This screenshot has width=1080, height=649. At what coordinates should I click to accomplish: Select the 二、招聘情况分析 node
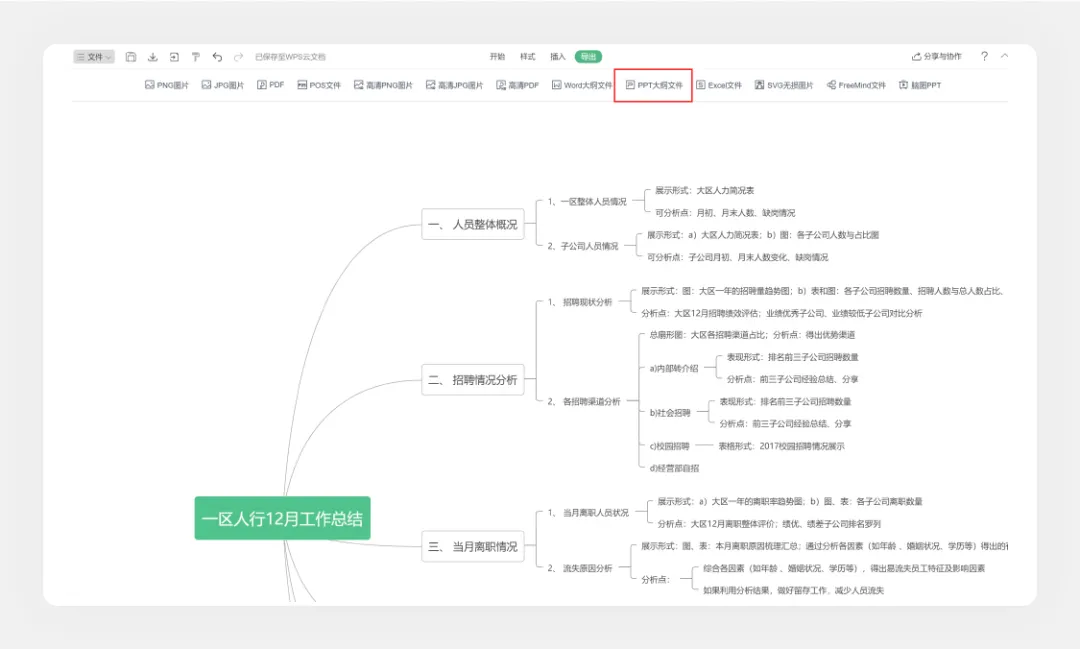coord(473,380)
